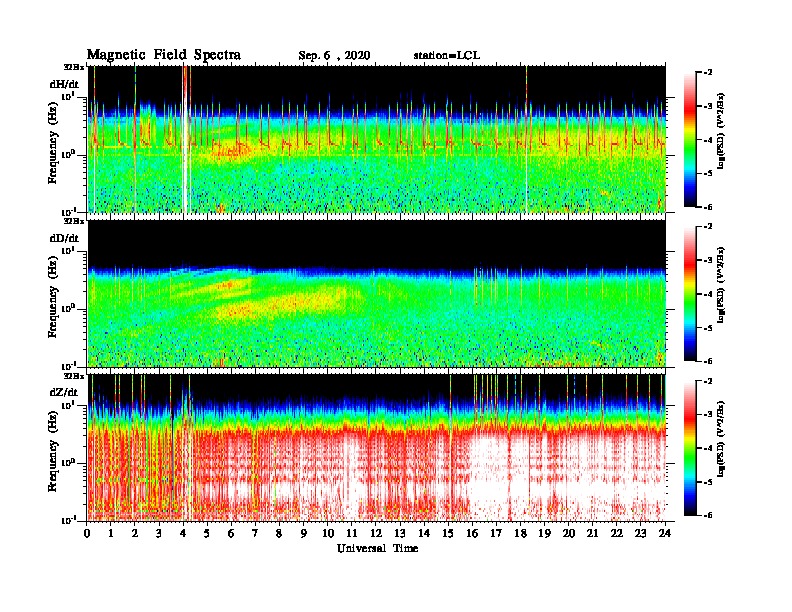Click the dH/dt spectrogram plot area

point(376,139)
